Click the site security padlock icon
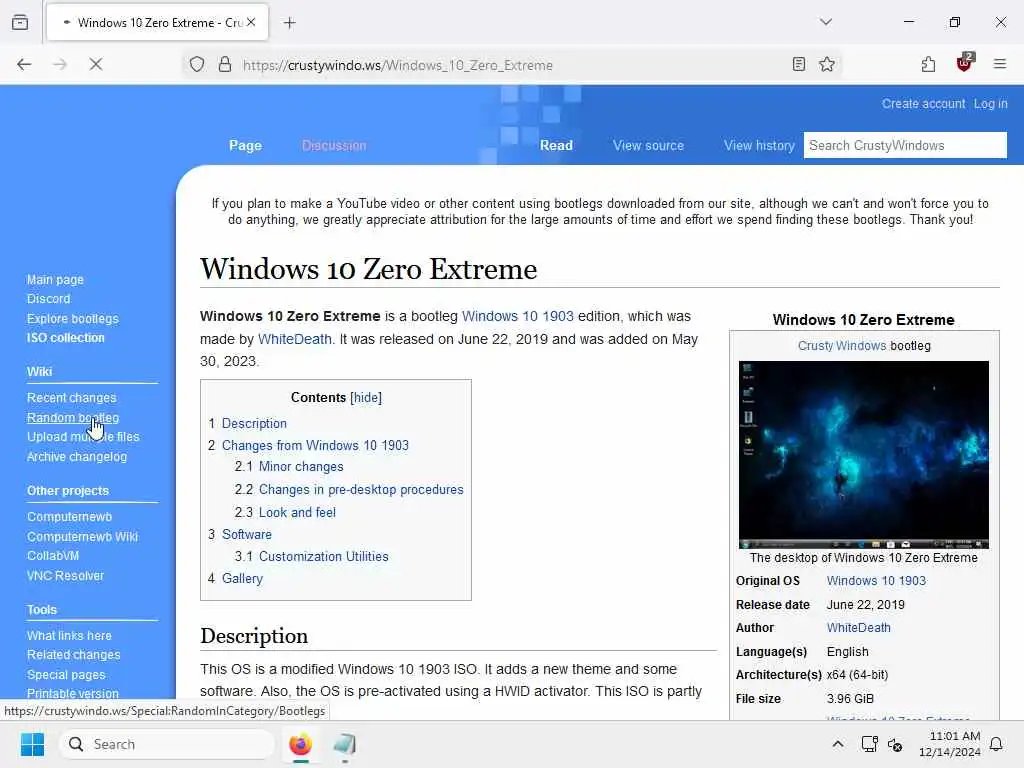The image size is (1024, 768). [225, 65]
